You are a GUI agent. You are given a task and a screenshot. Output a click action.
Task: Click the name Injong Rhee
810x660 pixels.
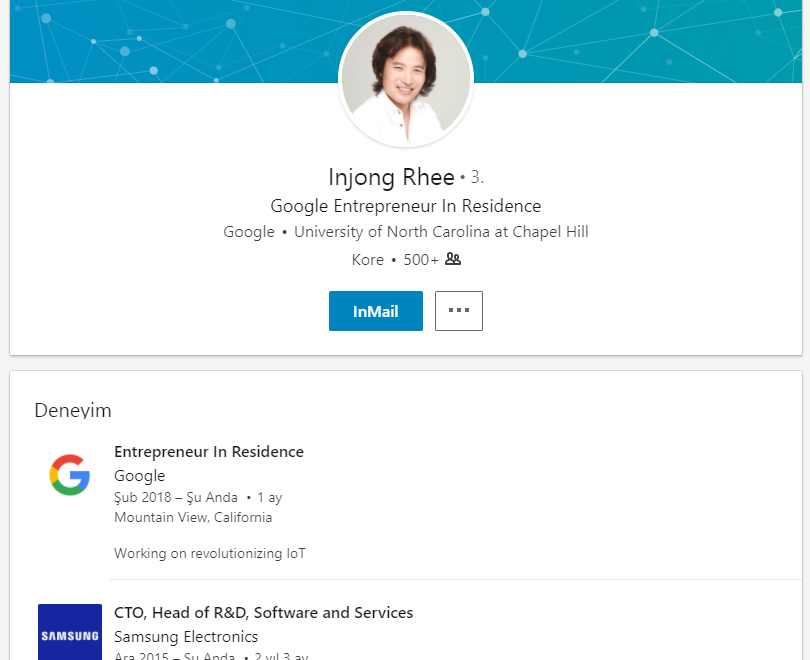[392, 177]
